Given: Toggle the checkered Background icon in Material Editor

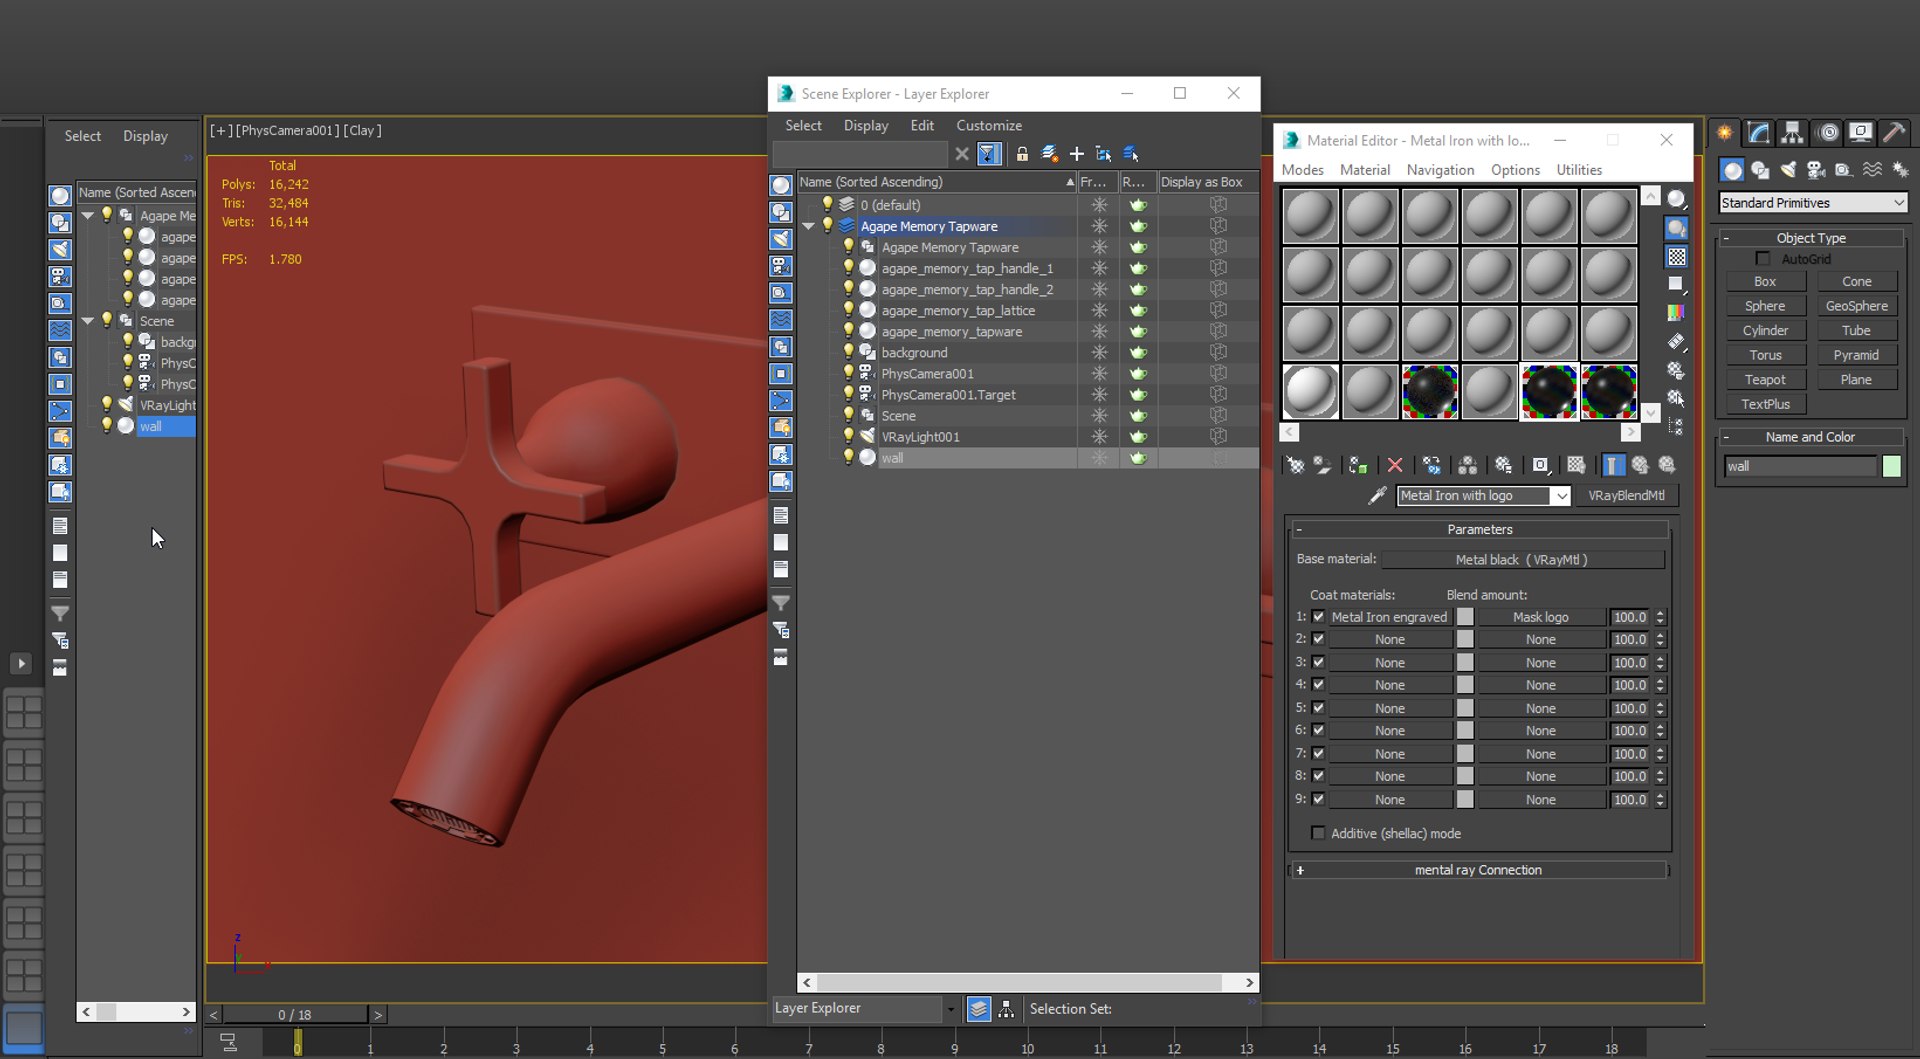Looking at the screenshot, I should 1677,257.
